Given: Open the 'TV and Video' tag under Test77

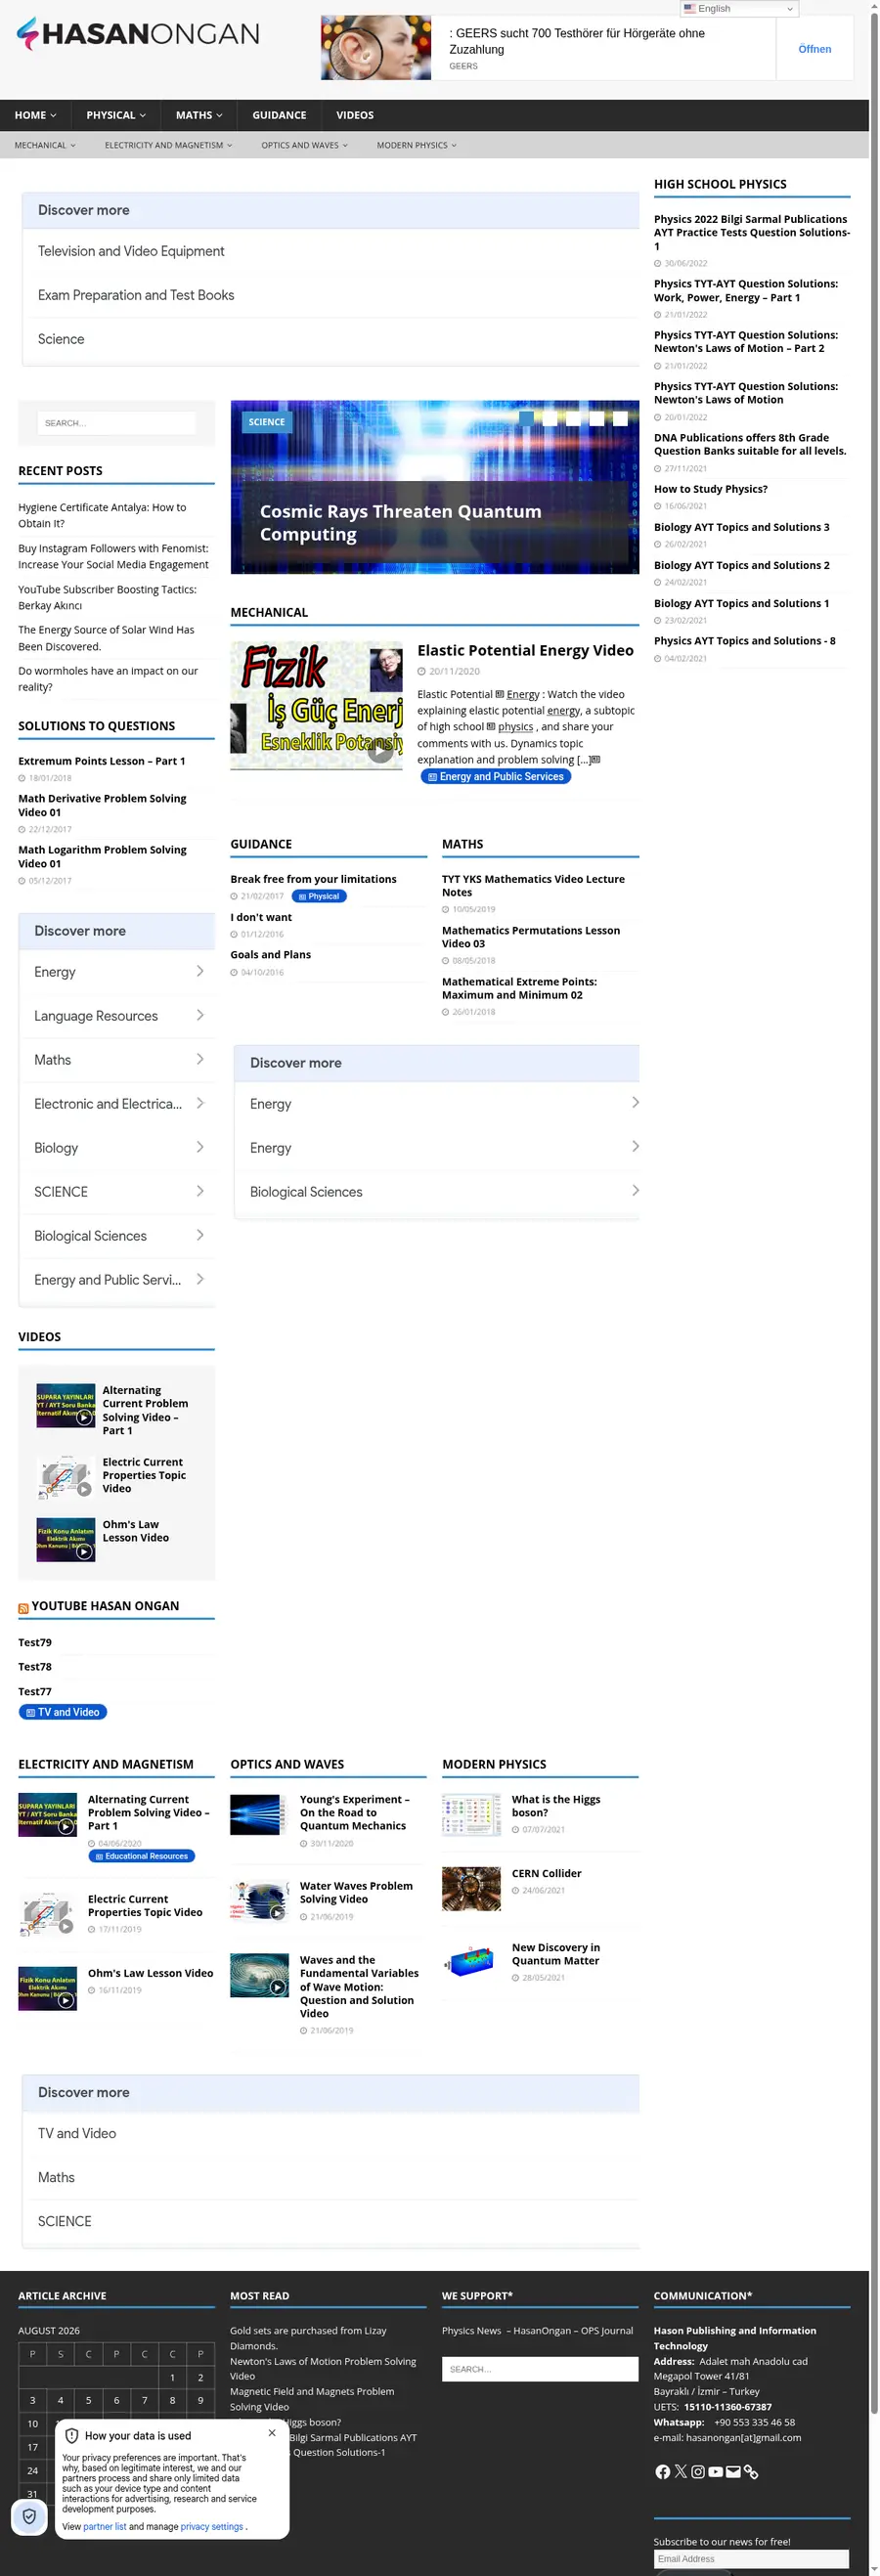Looking at the screenshot, I should click(62, 1712).
